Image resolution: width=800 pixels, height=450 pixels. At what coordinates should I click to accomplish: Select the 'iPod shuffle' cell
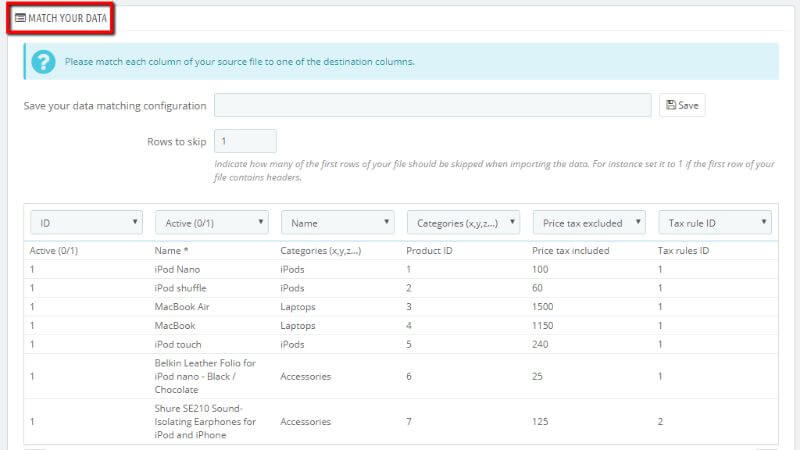click(180, 288)
